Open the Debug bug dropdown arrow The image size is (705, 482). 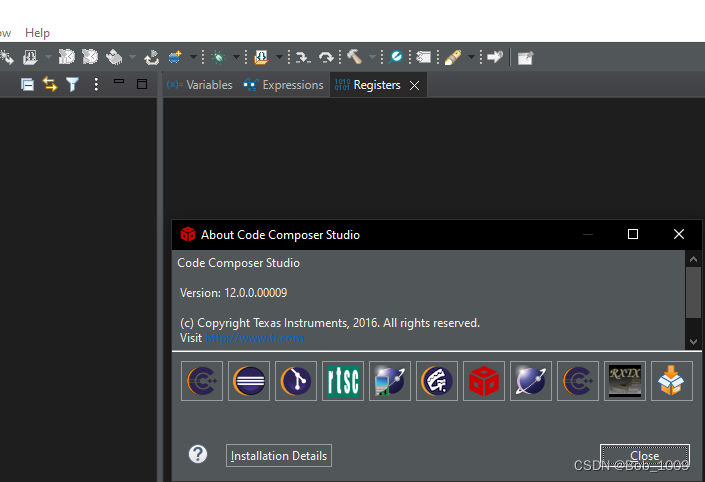236,57
